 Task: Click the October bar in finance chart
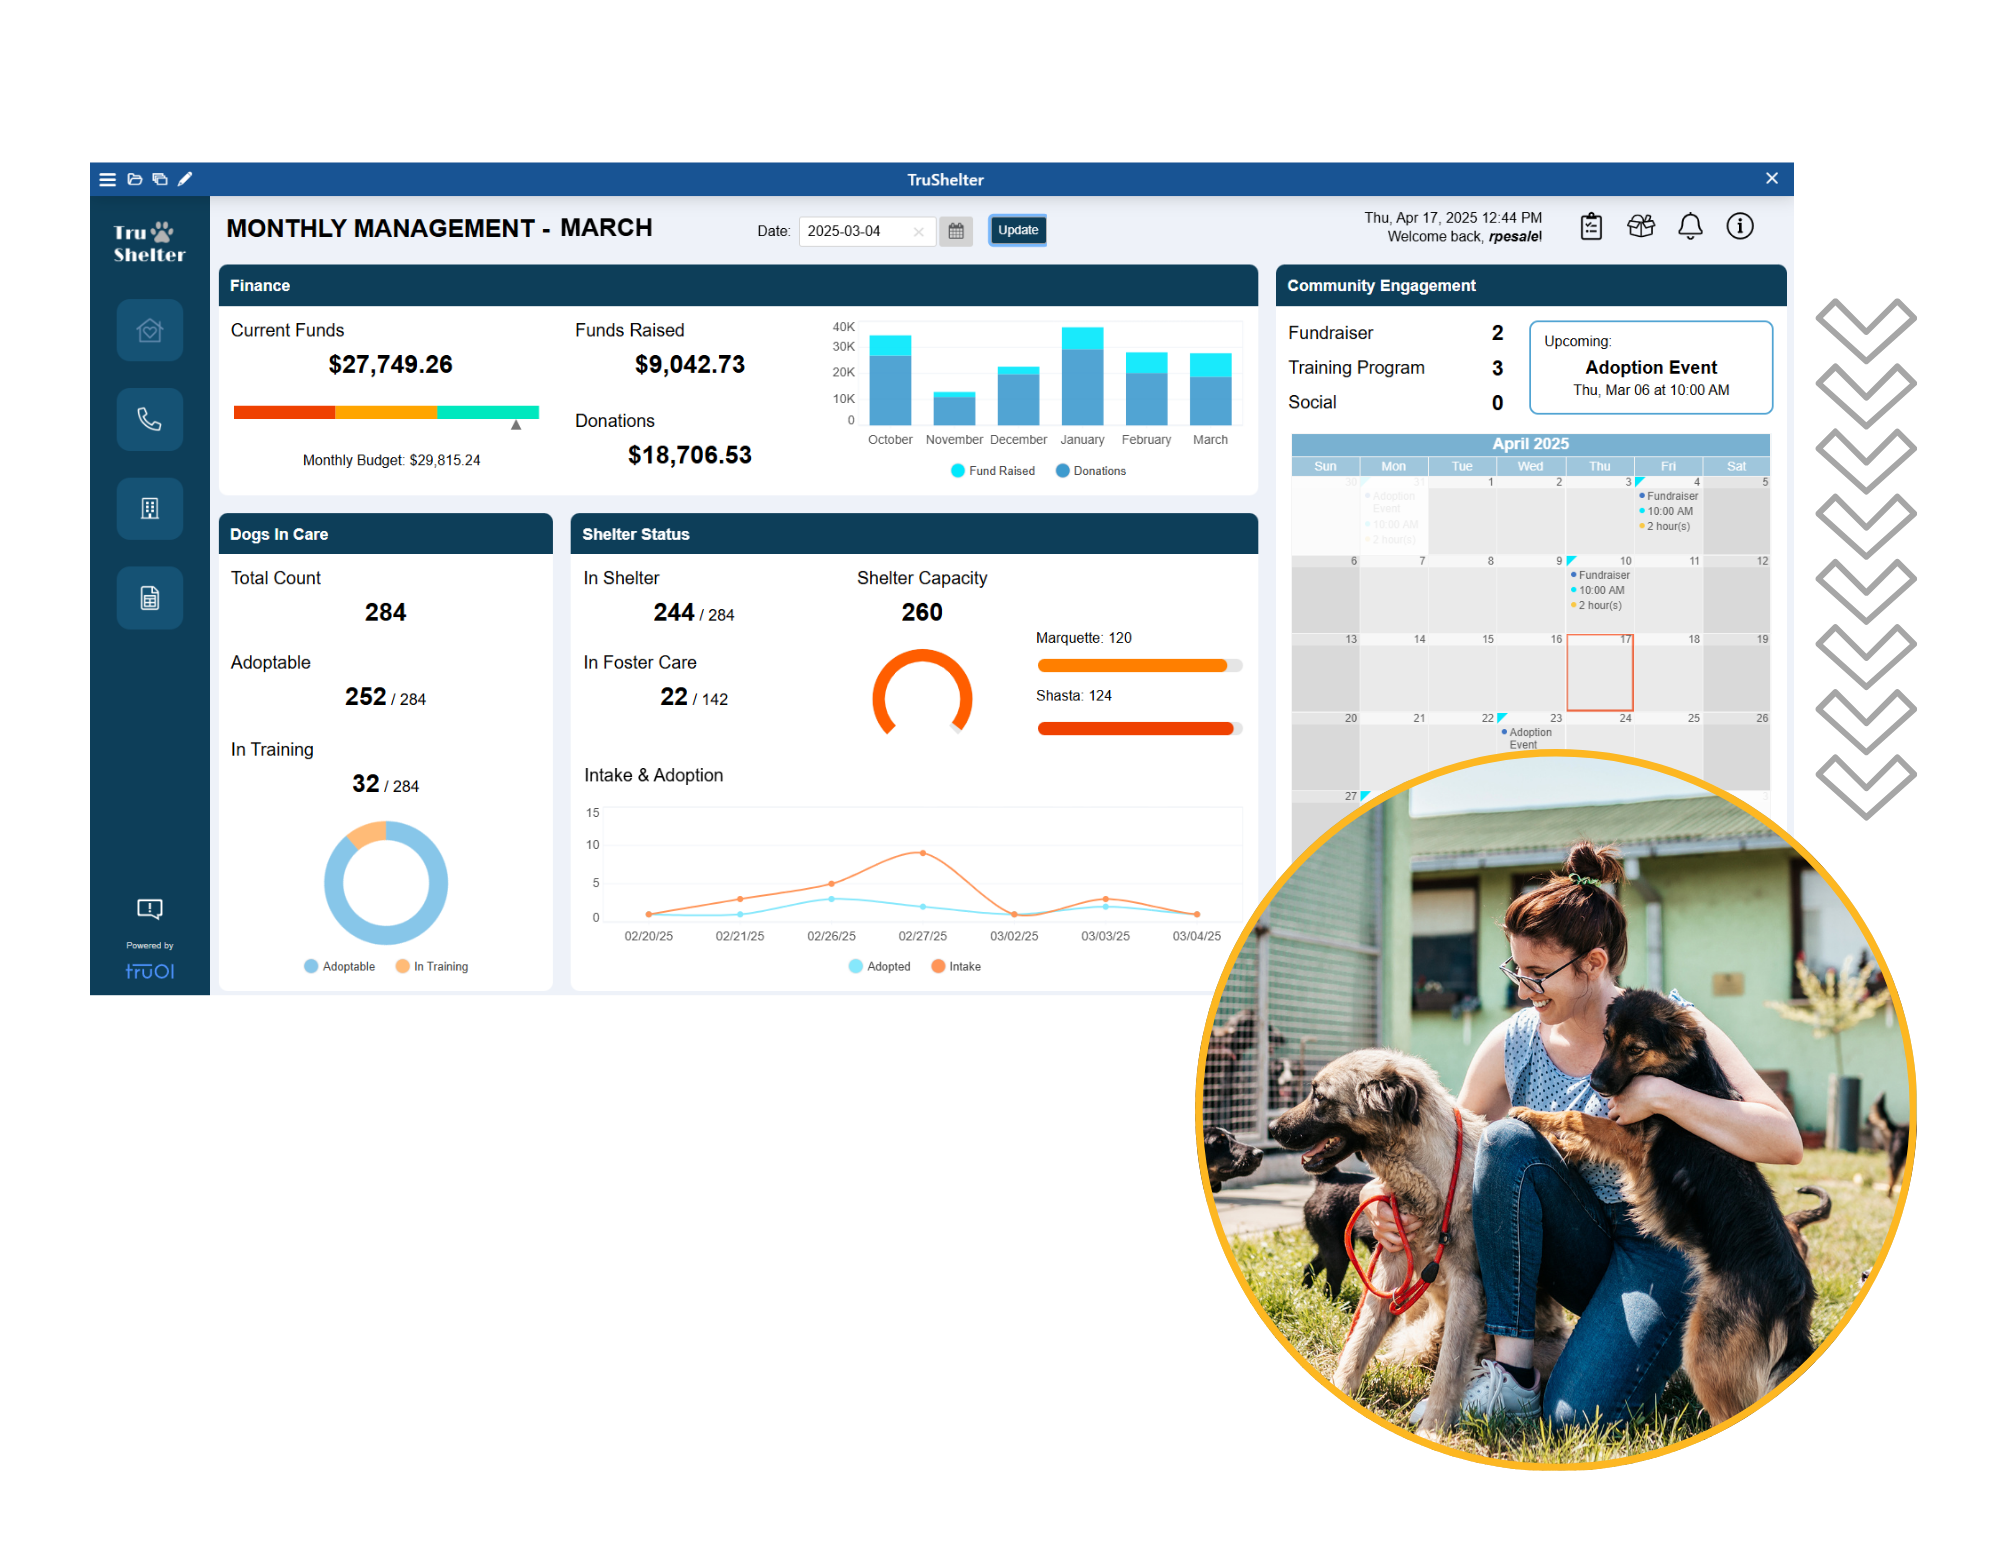pyautogui.click(x=890, y=381)
